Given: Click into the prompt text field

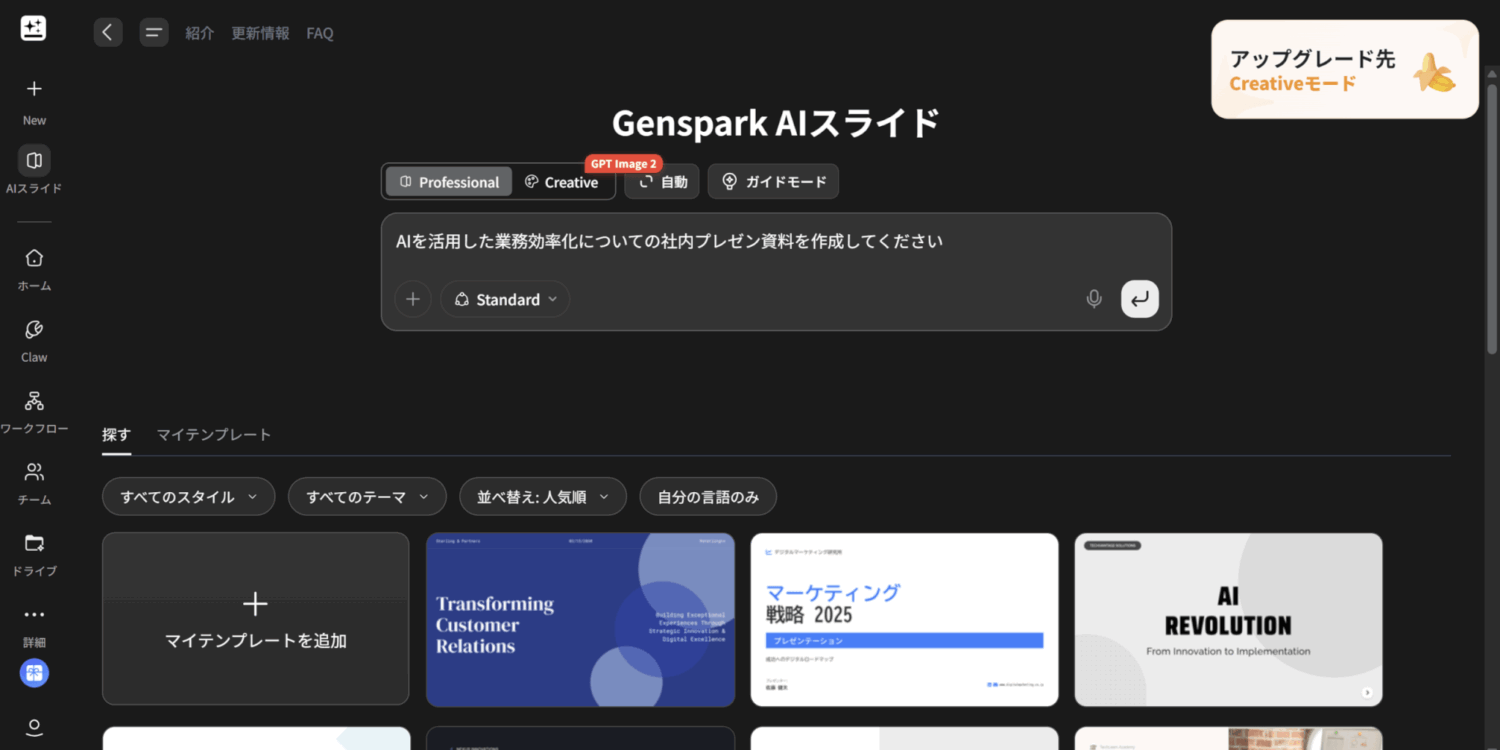Looking at the screenshot, I should (x=776, y=242).
